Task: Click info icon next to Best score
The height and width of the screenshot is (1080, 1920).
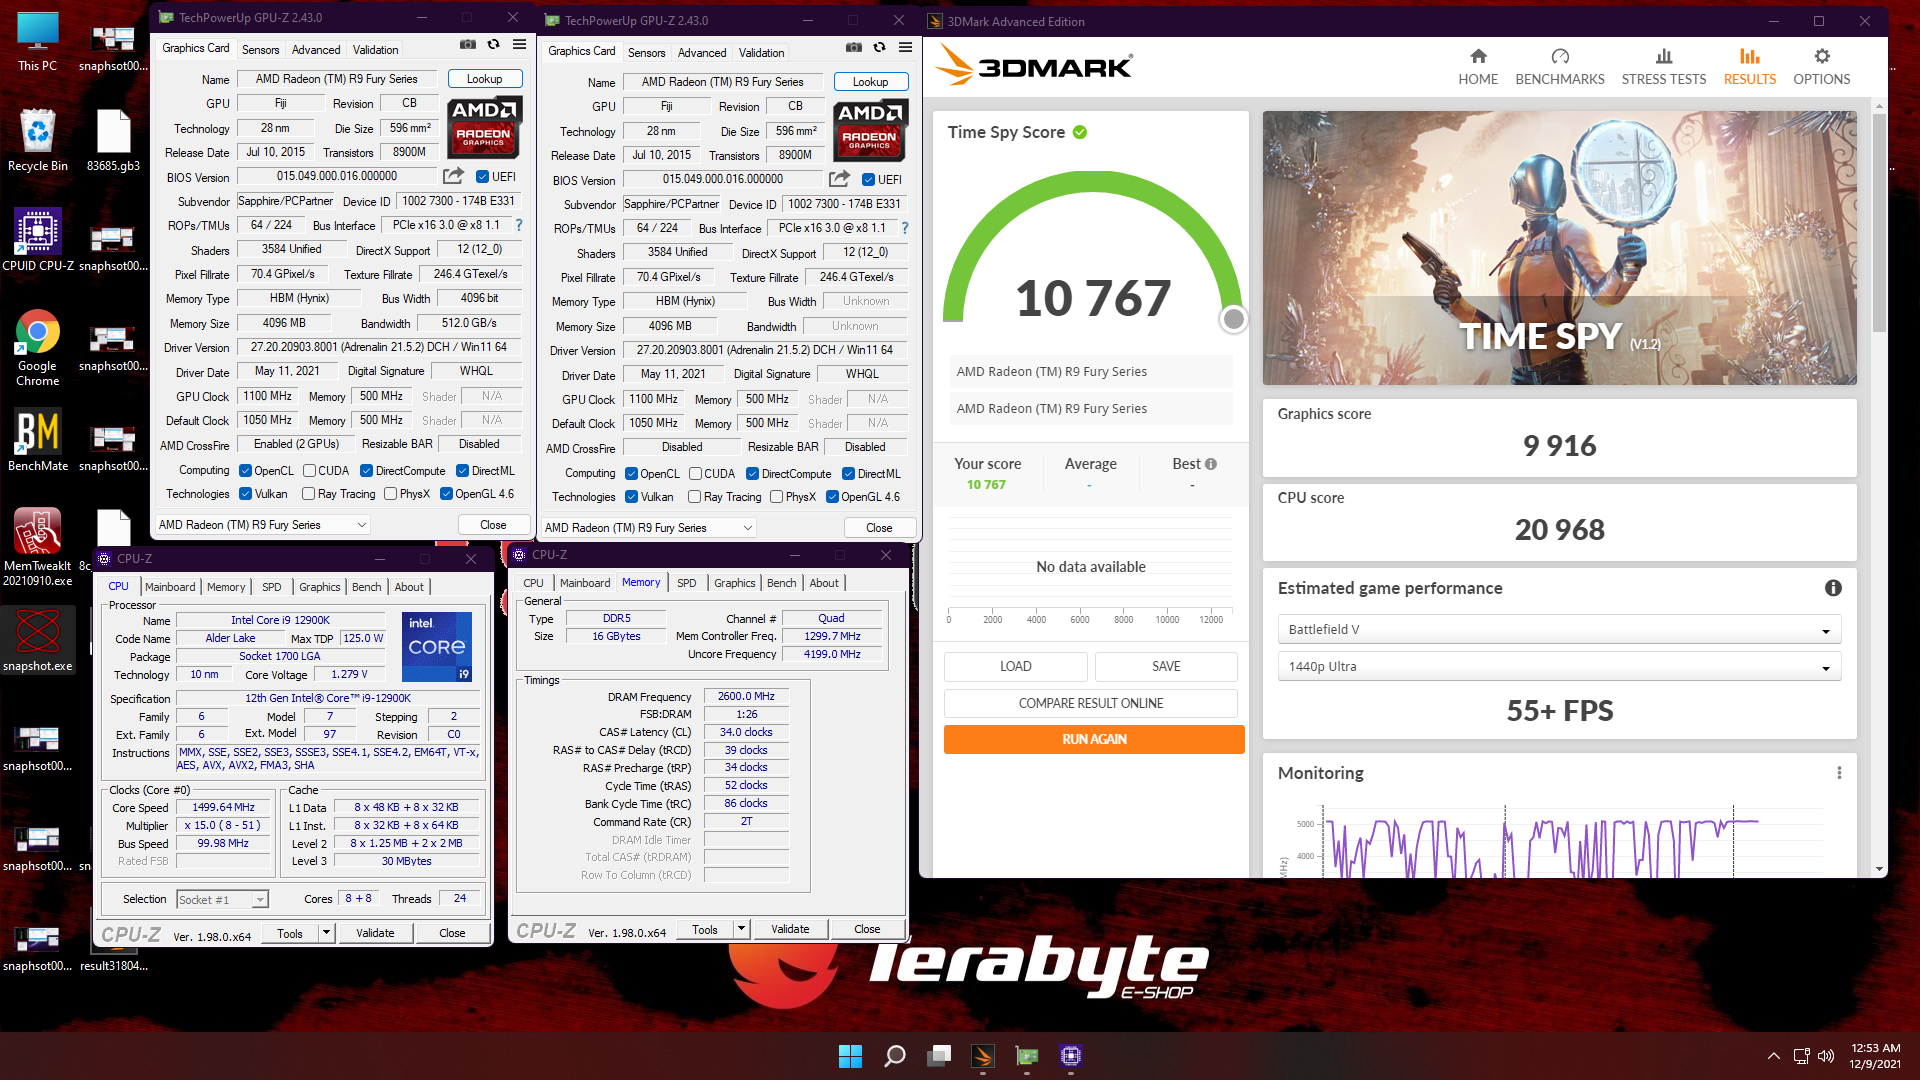Action: pos(1210,464)
